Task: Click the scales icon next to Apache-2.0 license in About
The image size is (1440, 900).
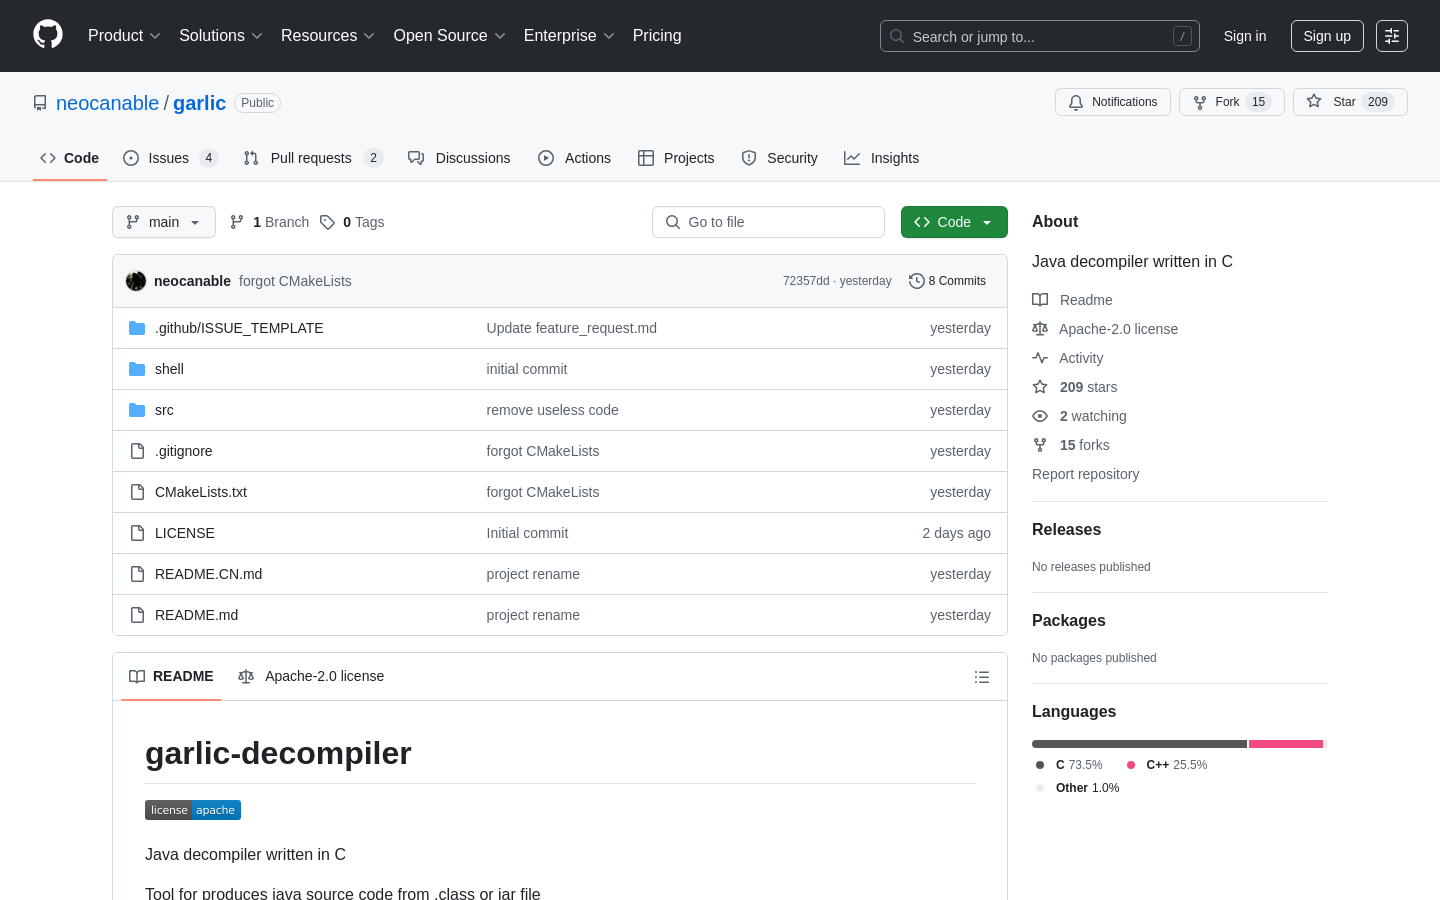Action: tap(1040, 329)
